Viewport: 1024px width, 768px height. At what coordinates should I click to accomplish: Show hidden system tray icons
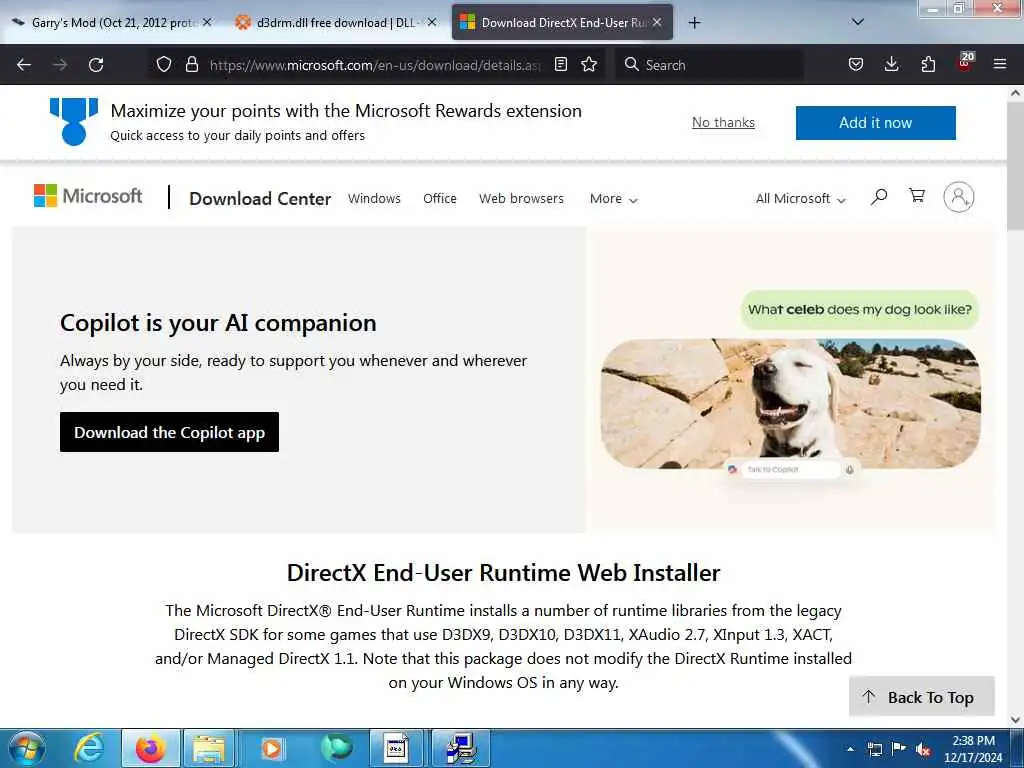click(x=850, y=749)
